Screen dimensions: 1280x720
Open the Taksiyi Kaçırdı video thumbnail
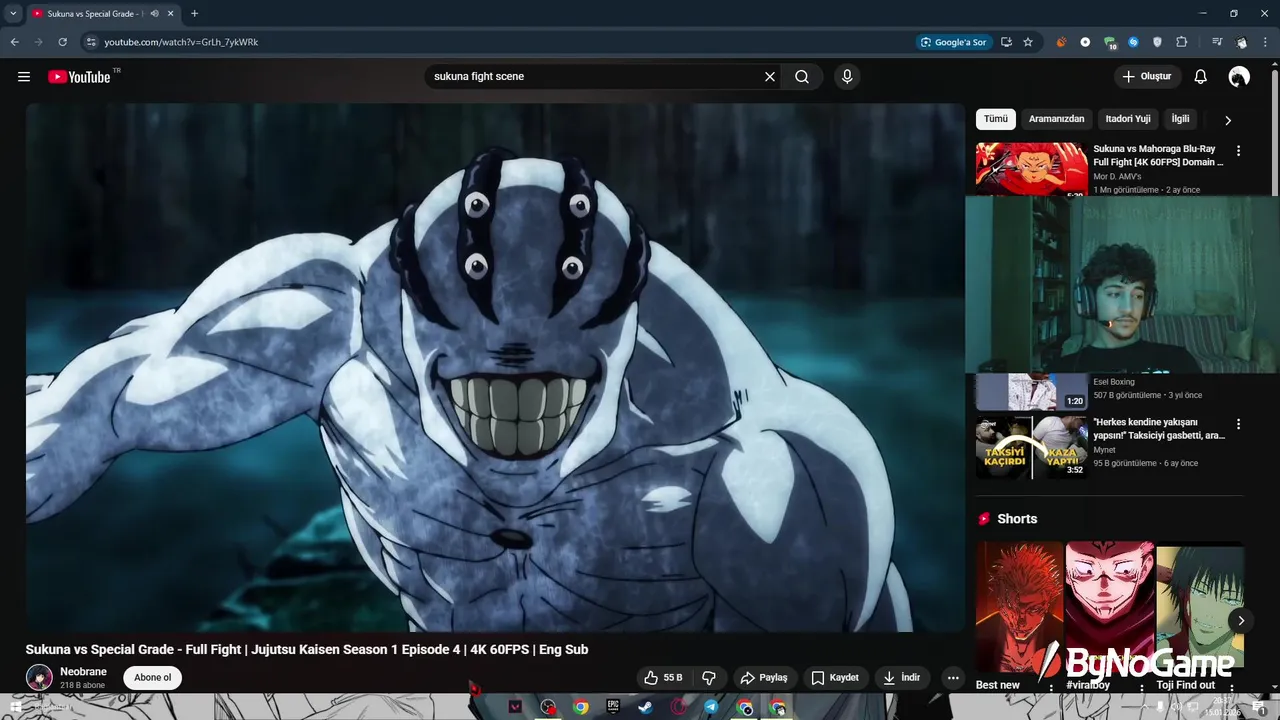coord(1031,447)
